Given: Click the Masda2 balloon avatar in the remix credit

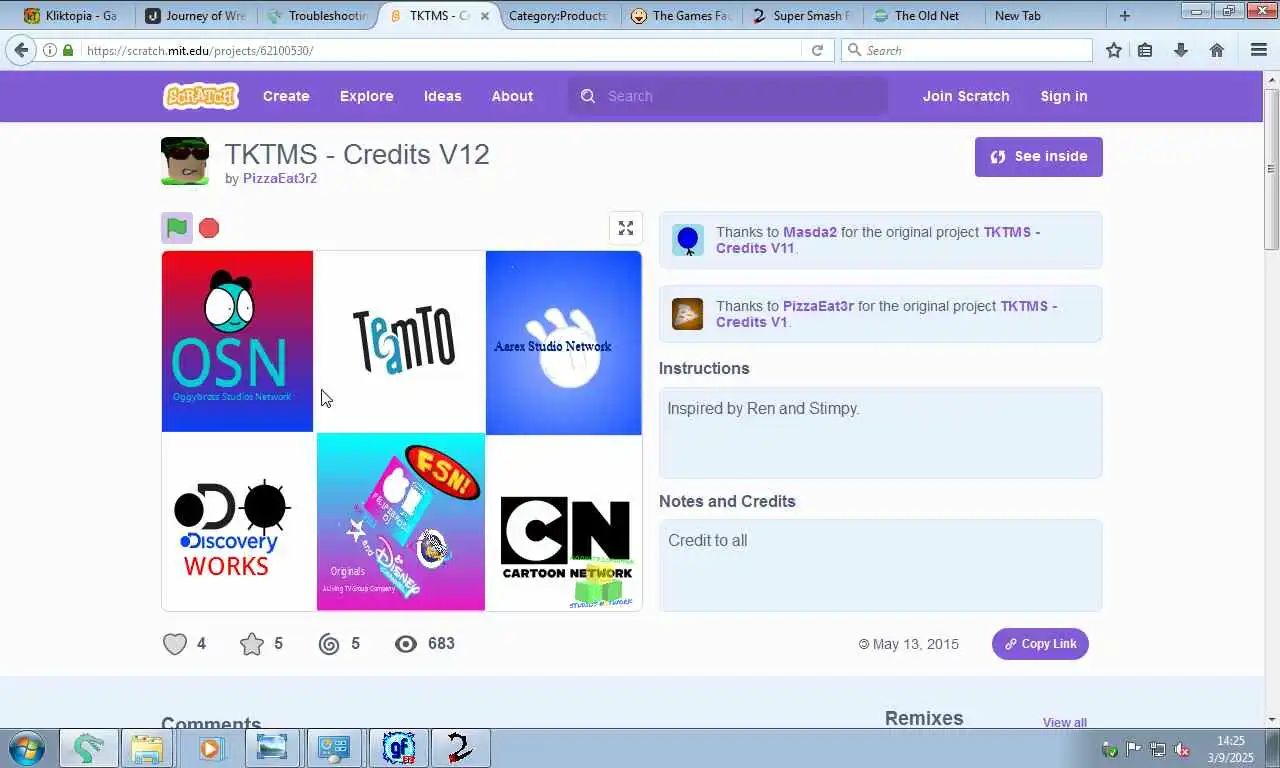Looking at the screenshot, I should pyautogui.click(x=688, y=240).
